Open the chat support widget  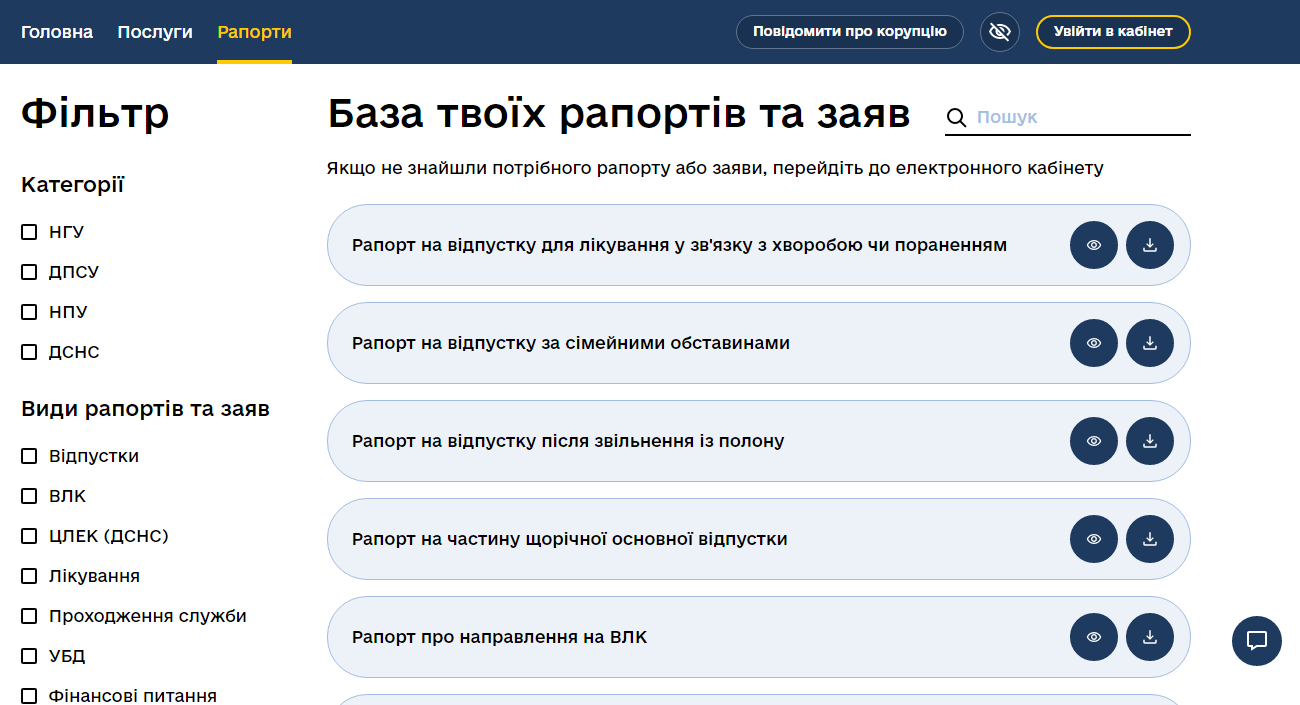(x=1257, y=641)
